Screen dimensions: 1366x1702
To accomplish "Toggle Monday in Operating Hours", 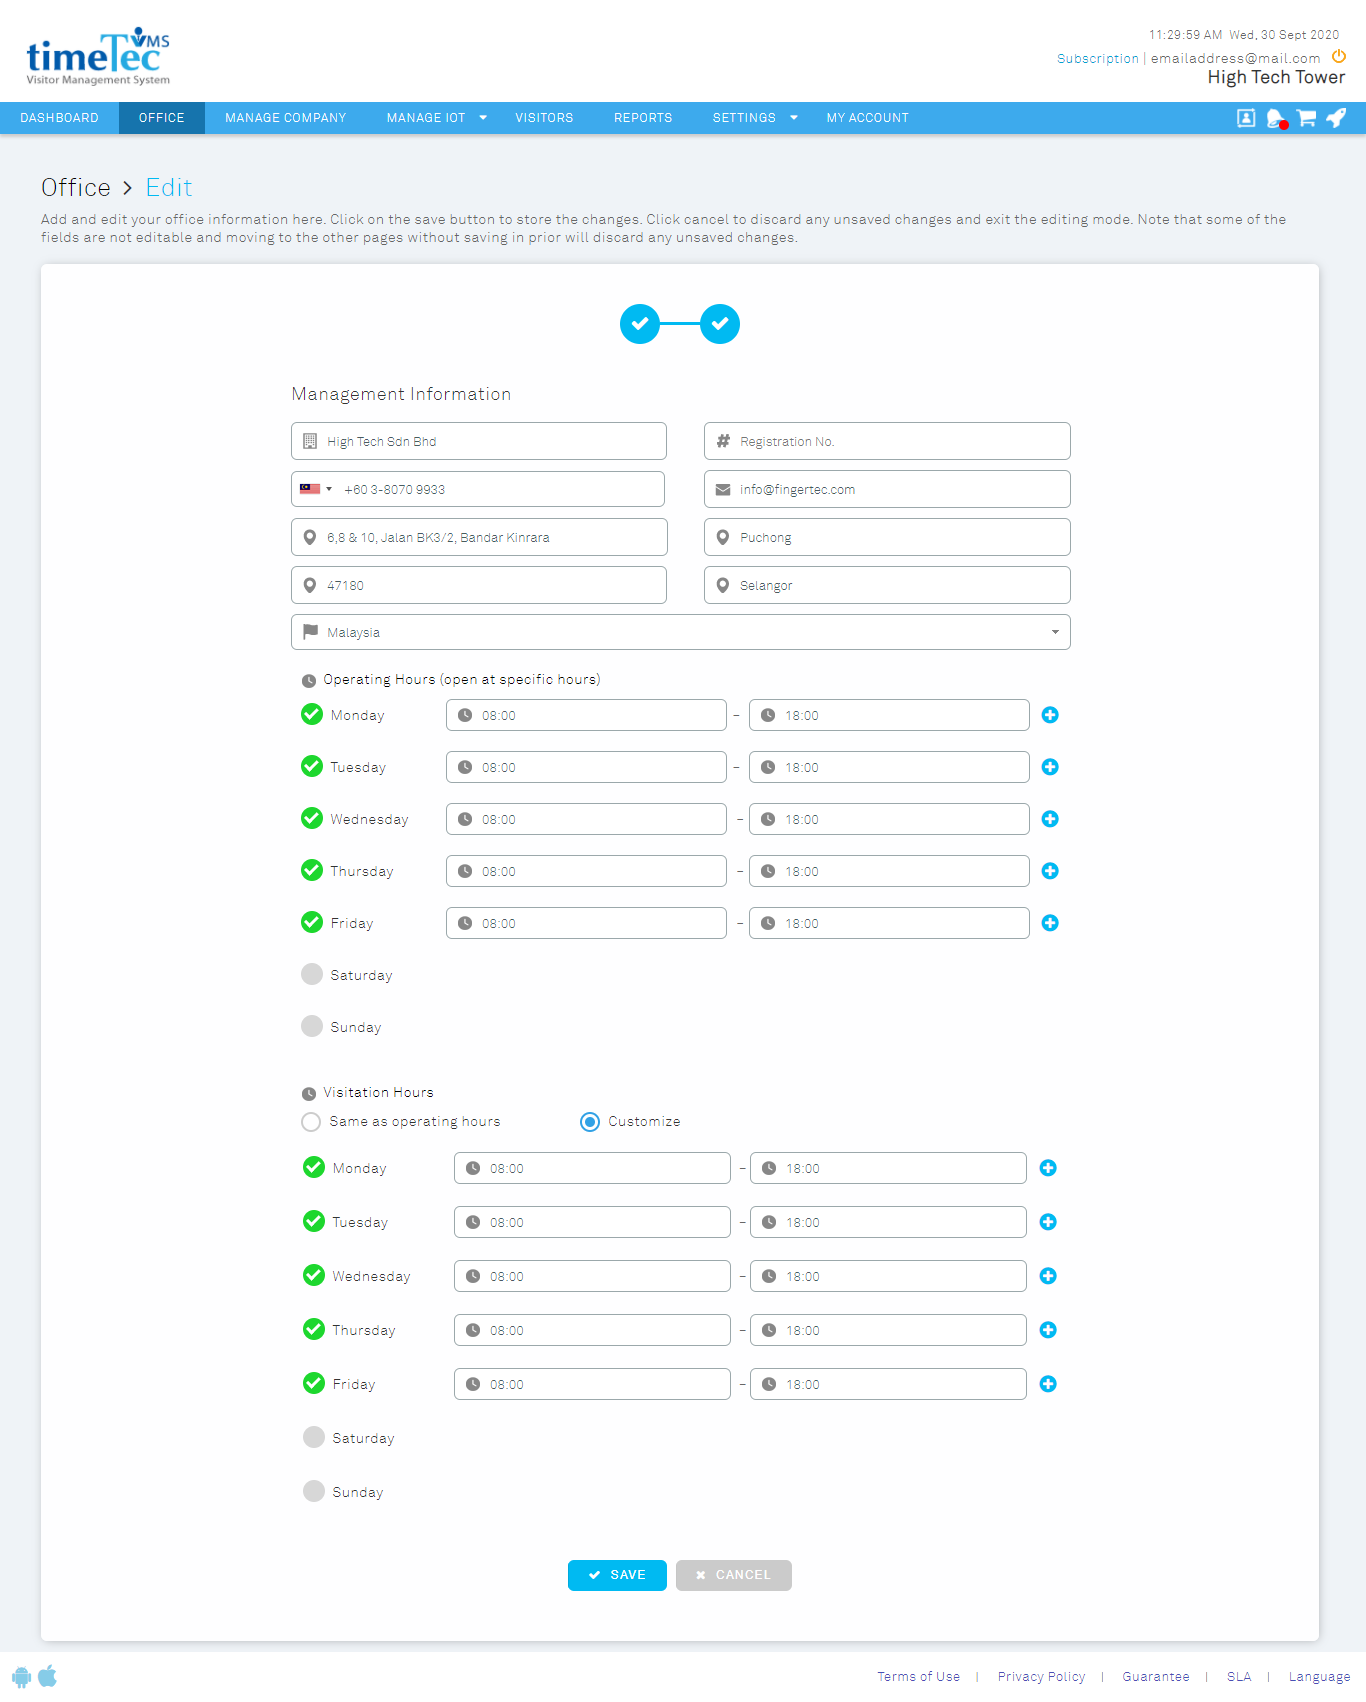I will (312, 714).
